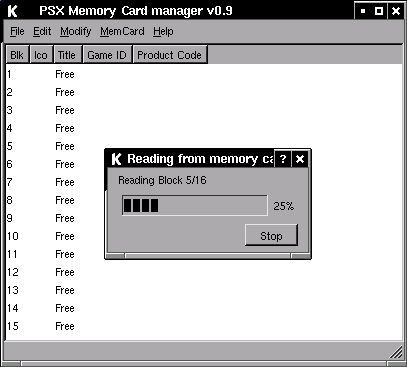Select block 9 Free row
The width and height of the screenshot is (407, 367).
(x=204, y=218)
